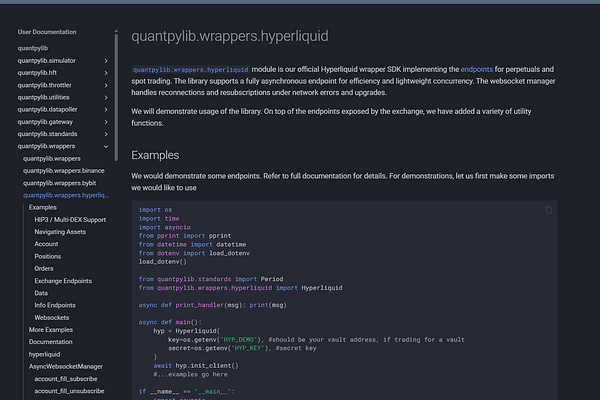
Task: Click the User Documentation sidebar heading
Action: (47, 32)
